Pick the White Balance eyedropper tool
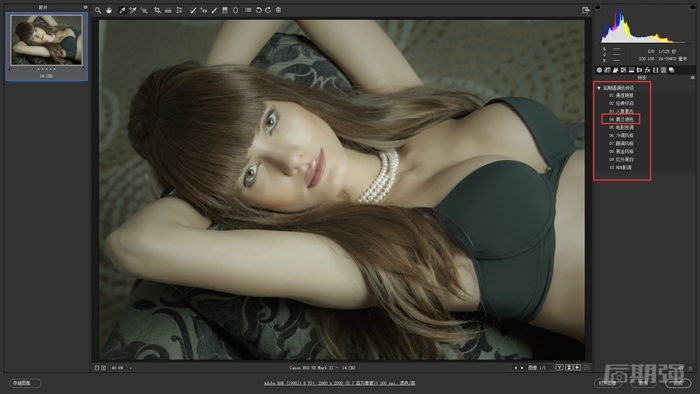Screen dimensions: 700x394 (x=122, y=10)
